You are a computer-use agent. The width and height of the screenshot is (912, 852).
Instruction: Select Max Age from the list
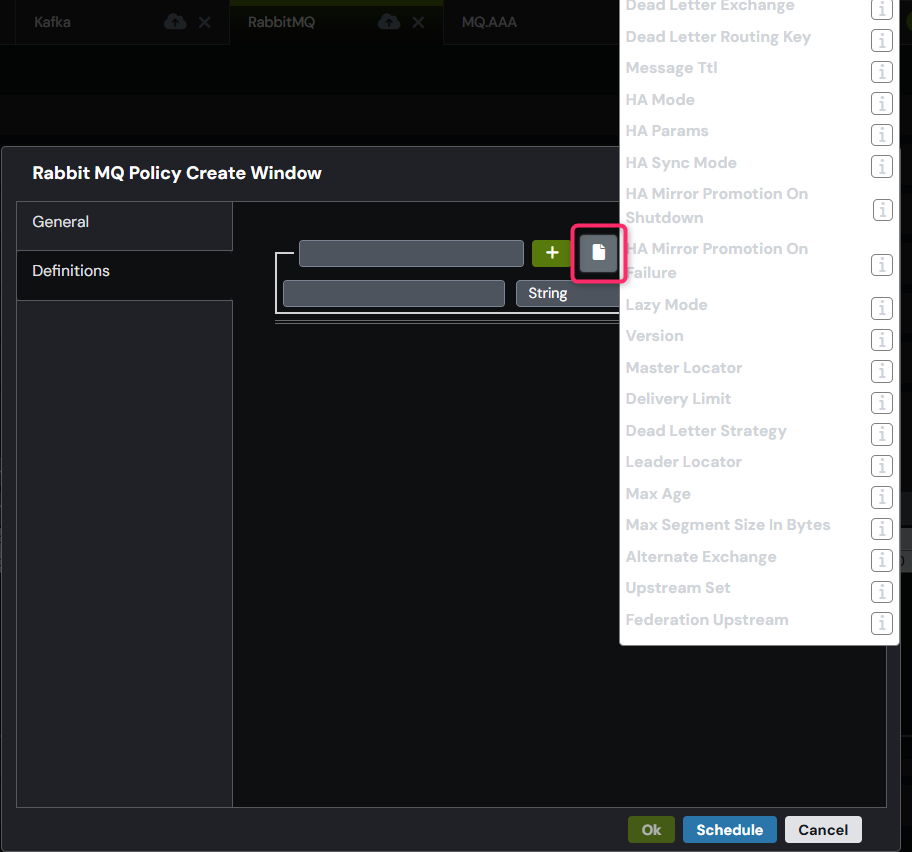click(658, 494)
